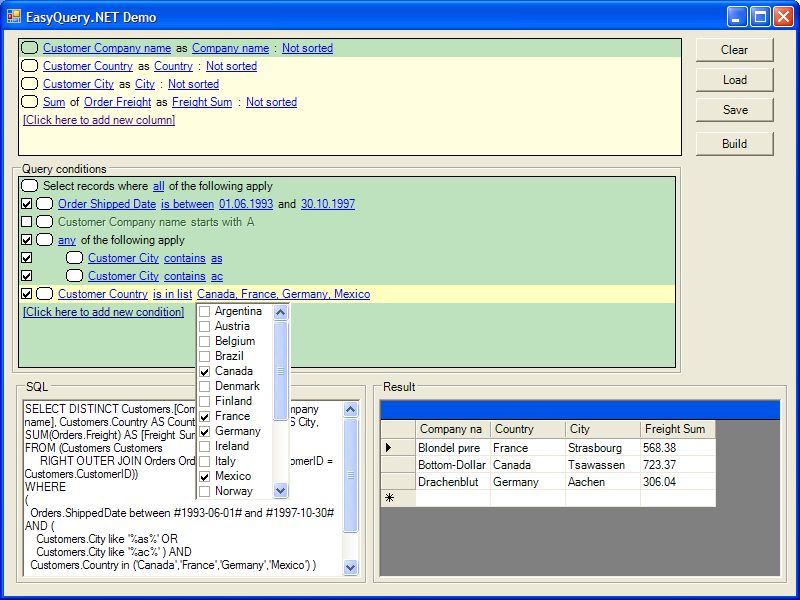Click the row button beside Sum of Order Freight

(30, 102)
